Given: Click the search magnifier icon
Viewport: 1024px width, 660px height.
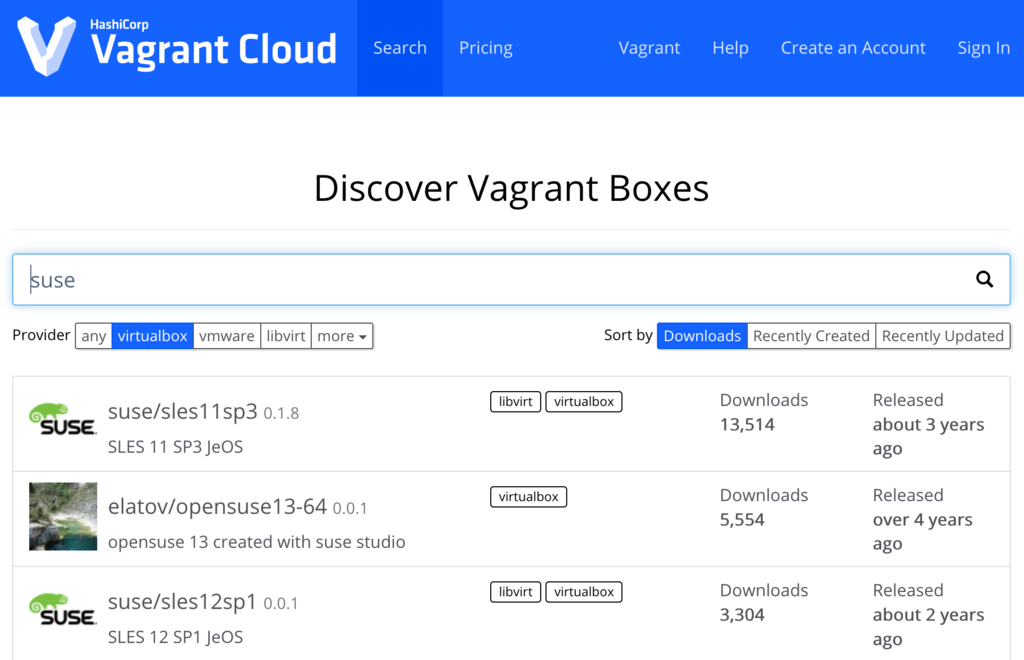Looking at the screenshot, I should pyautogui.click(x=984, y=279).
